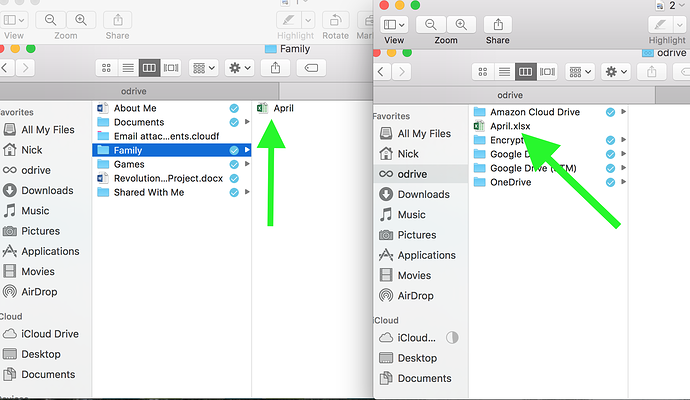
Task: Select April.xlsx file in right Finder
Action: pyautogui.click(x=510, y=126)
